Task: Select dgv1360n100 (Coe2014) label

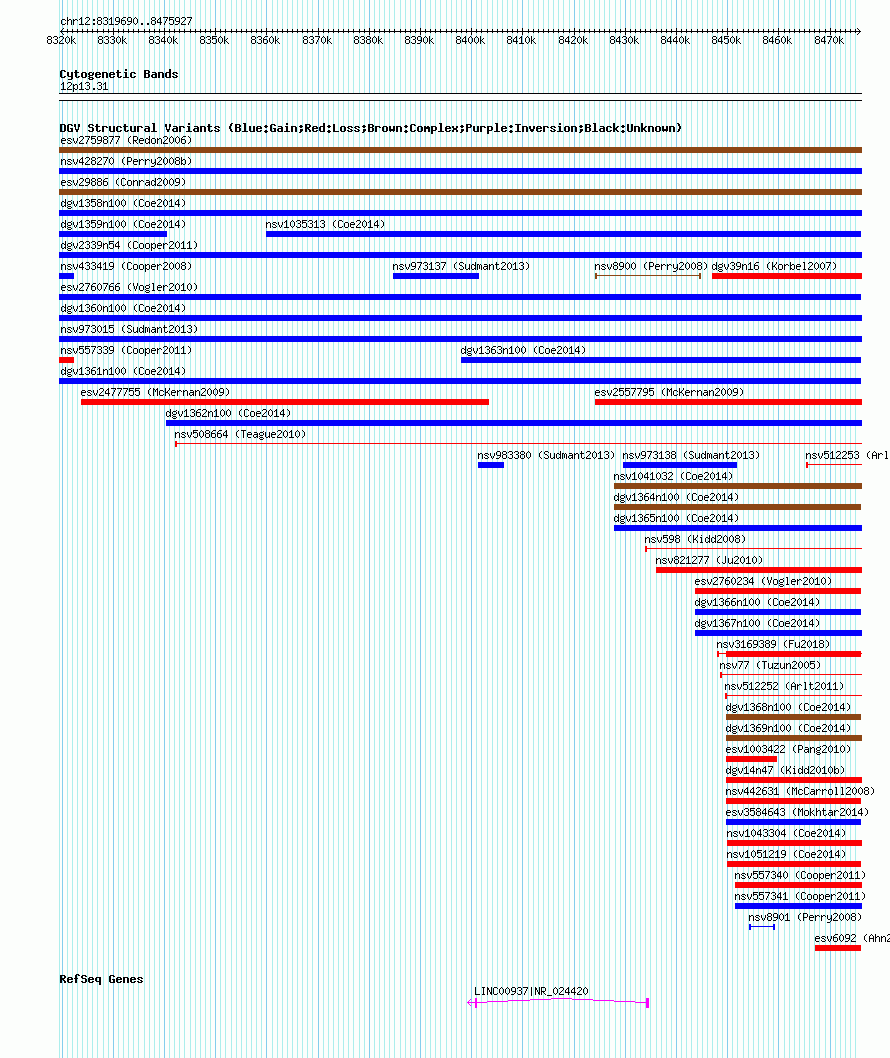Action: 123,308
